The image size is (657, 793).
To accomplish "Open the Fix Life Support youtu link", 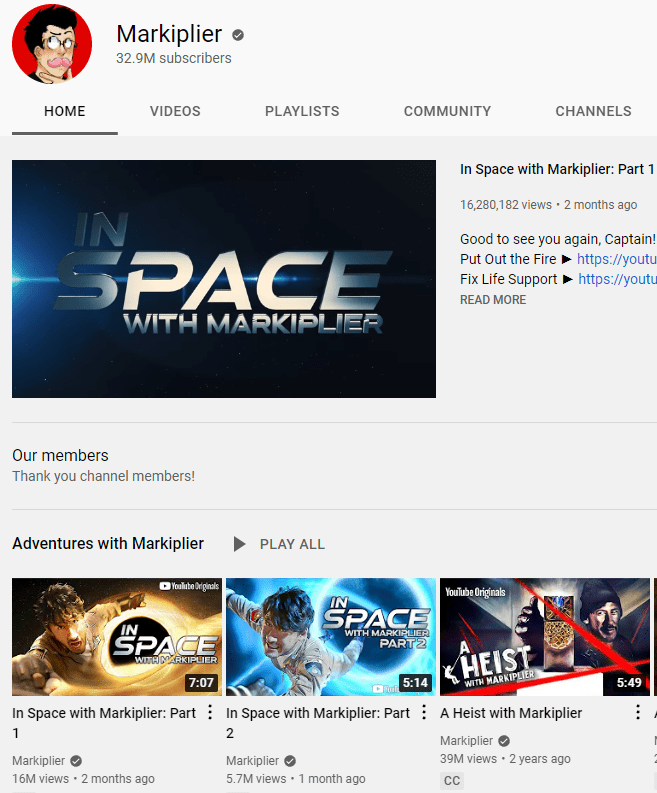I will point(617,279).
